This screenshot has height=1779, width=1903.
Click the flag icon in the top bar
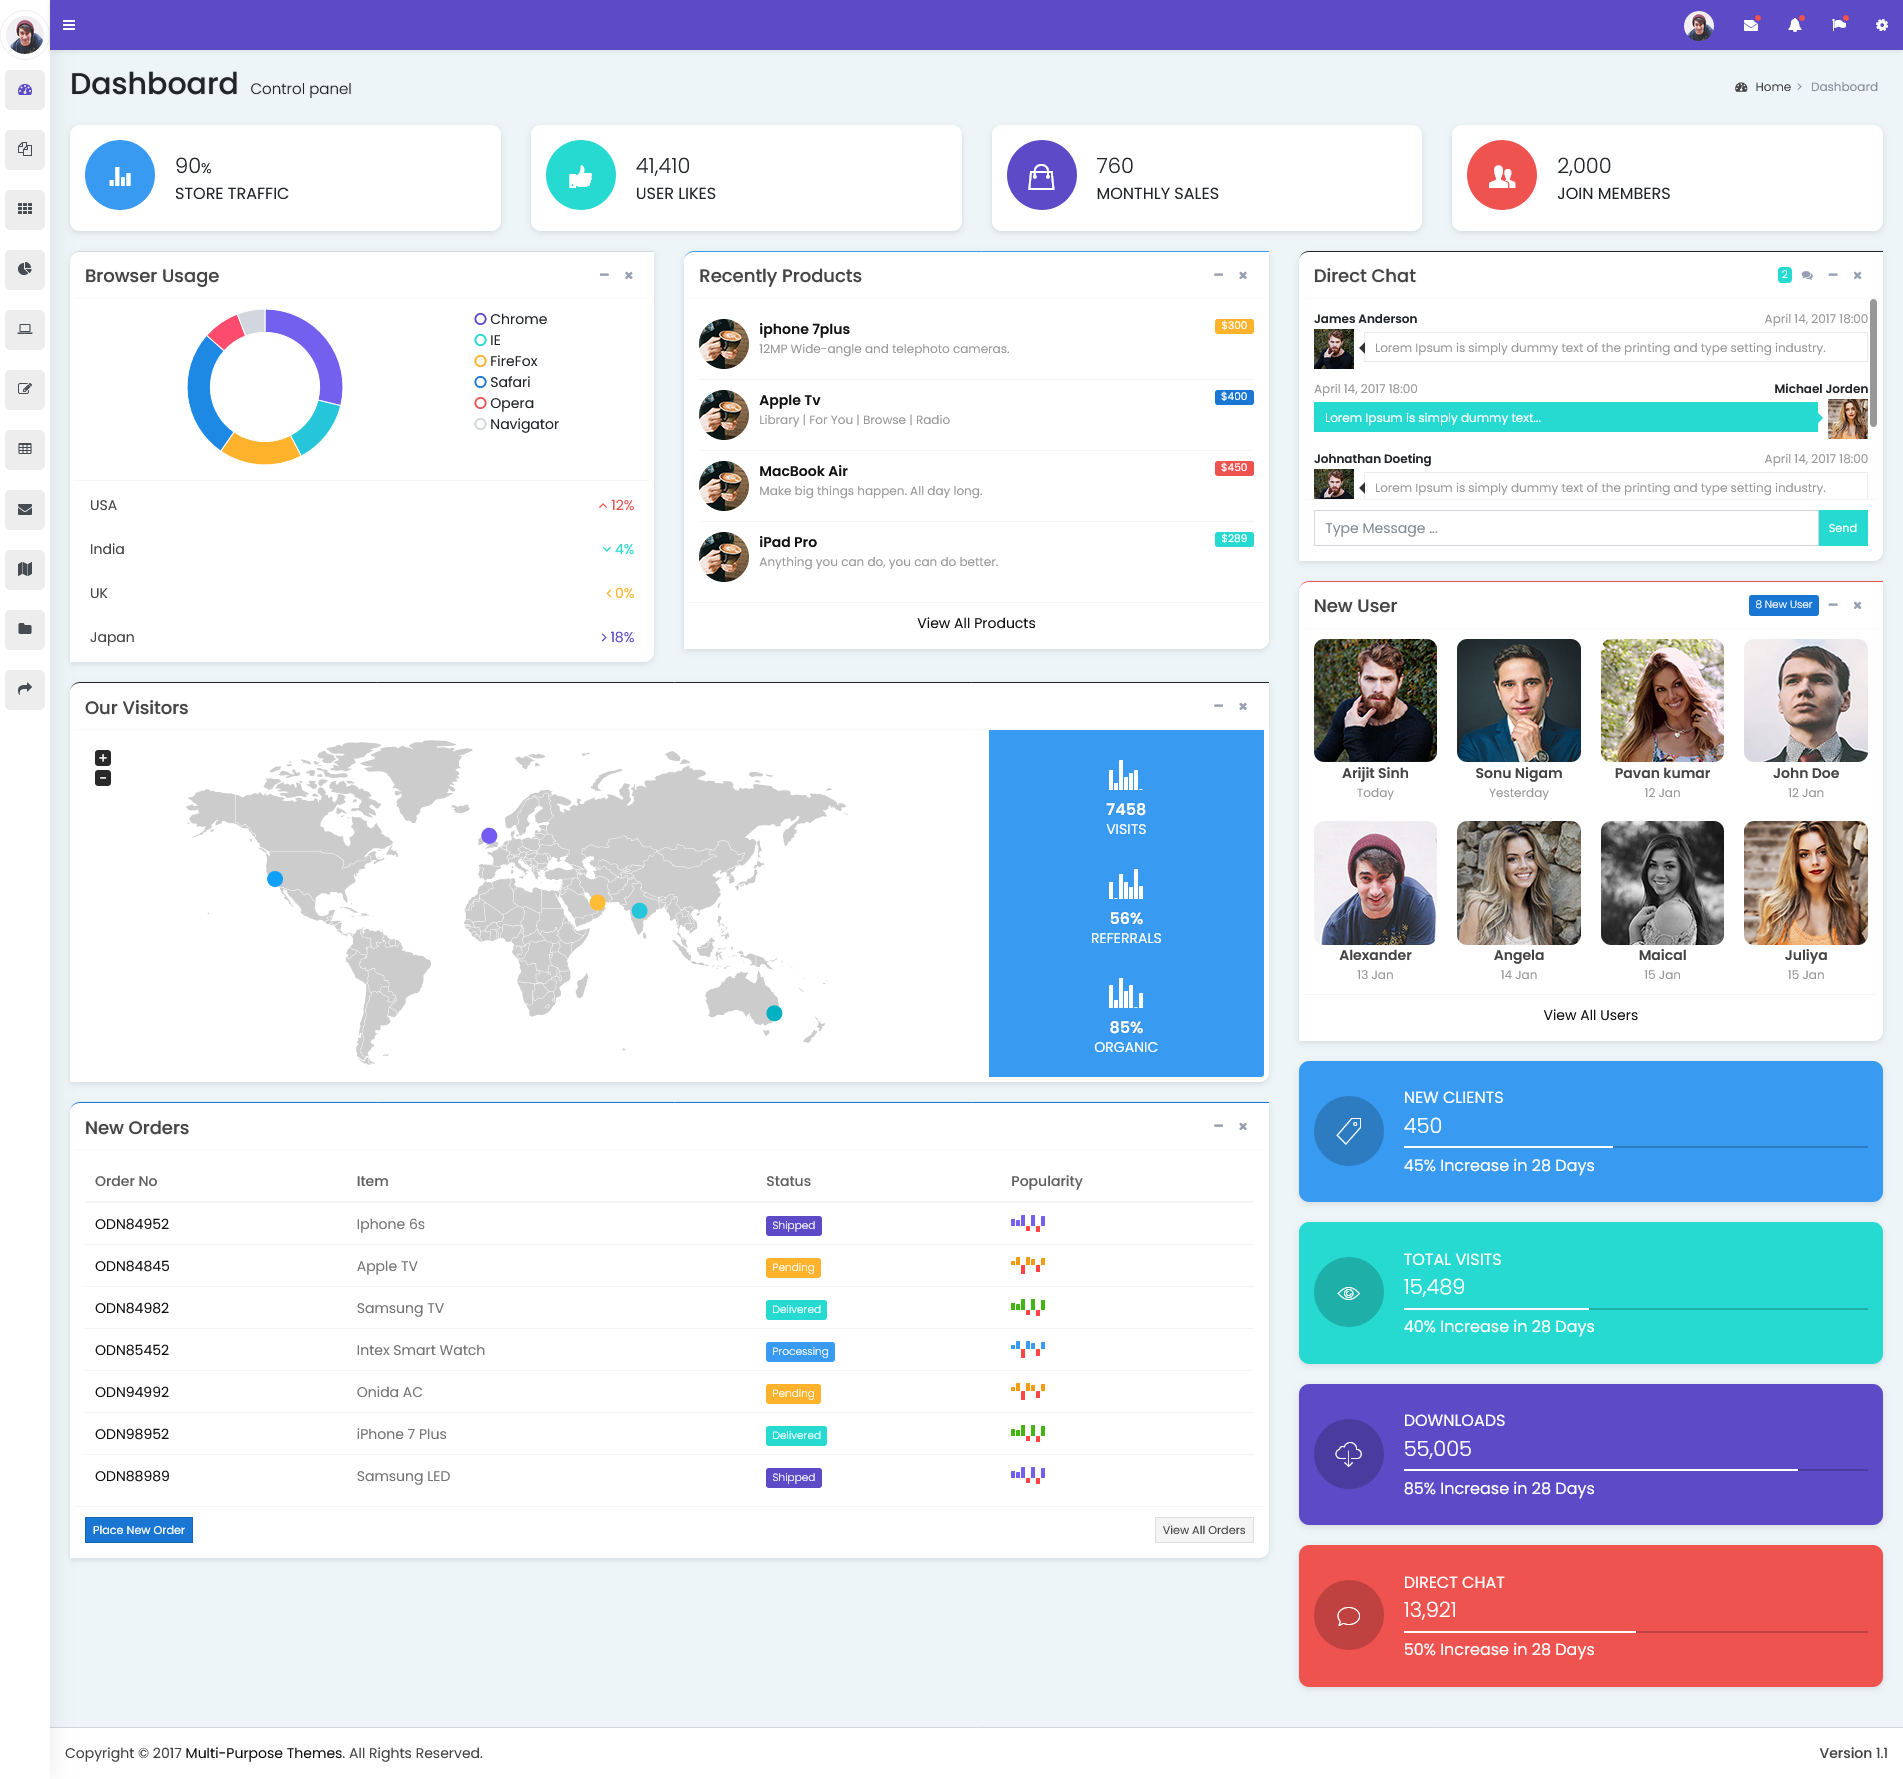point(1838,24)
